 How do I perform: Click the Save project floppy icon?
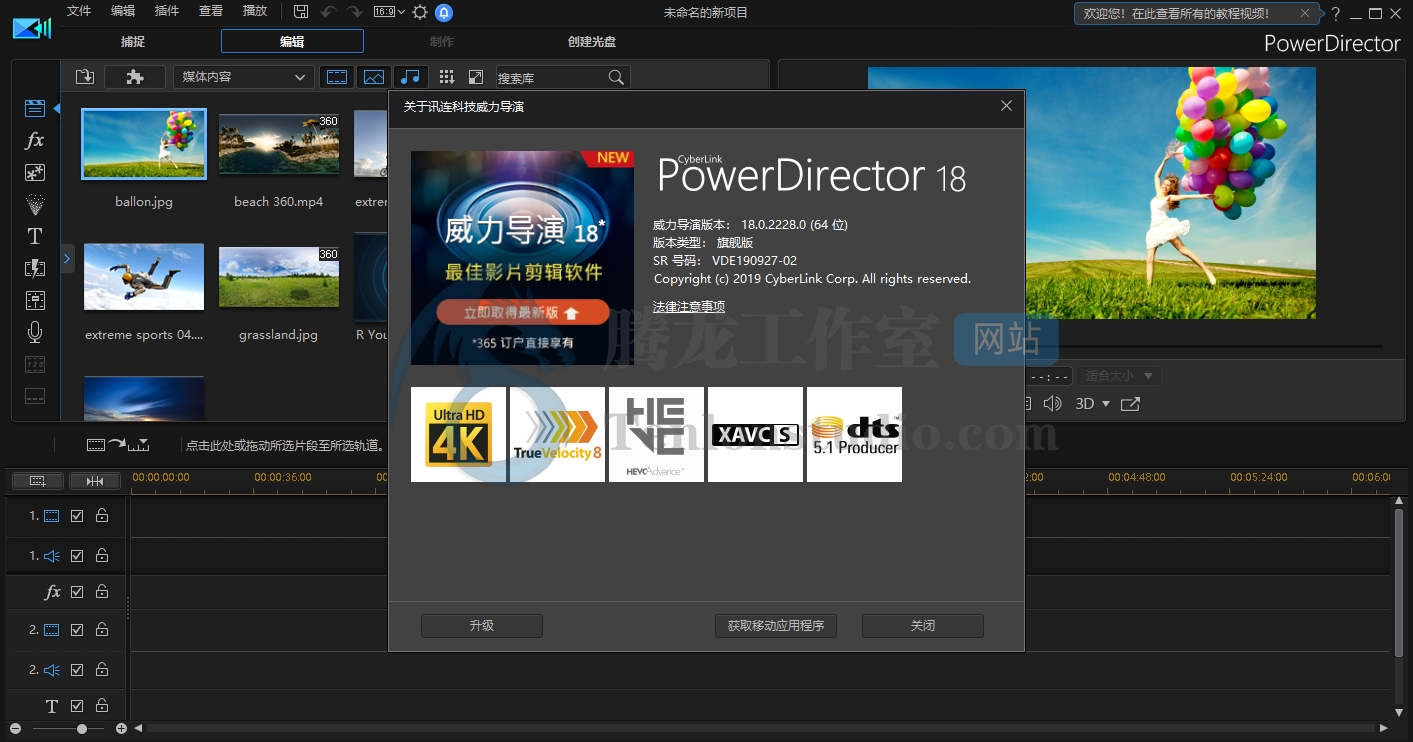[x=302, y=12]
